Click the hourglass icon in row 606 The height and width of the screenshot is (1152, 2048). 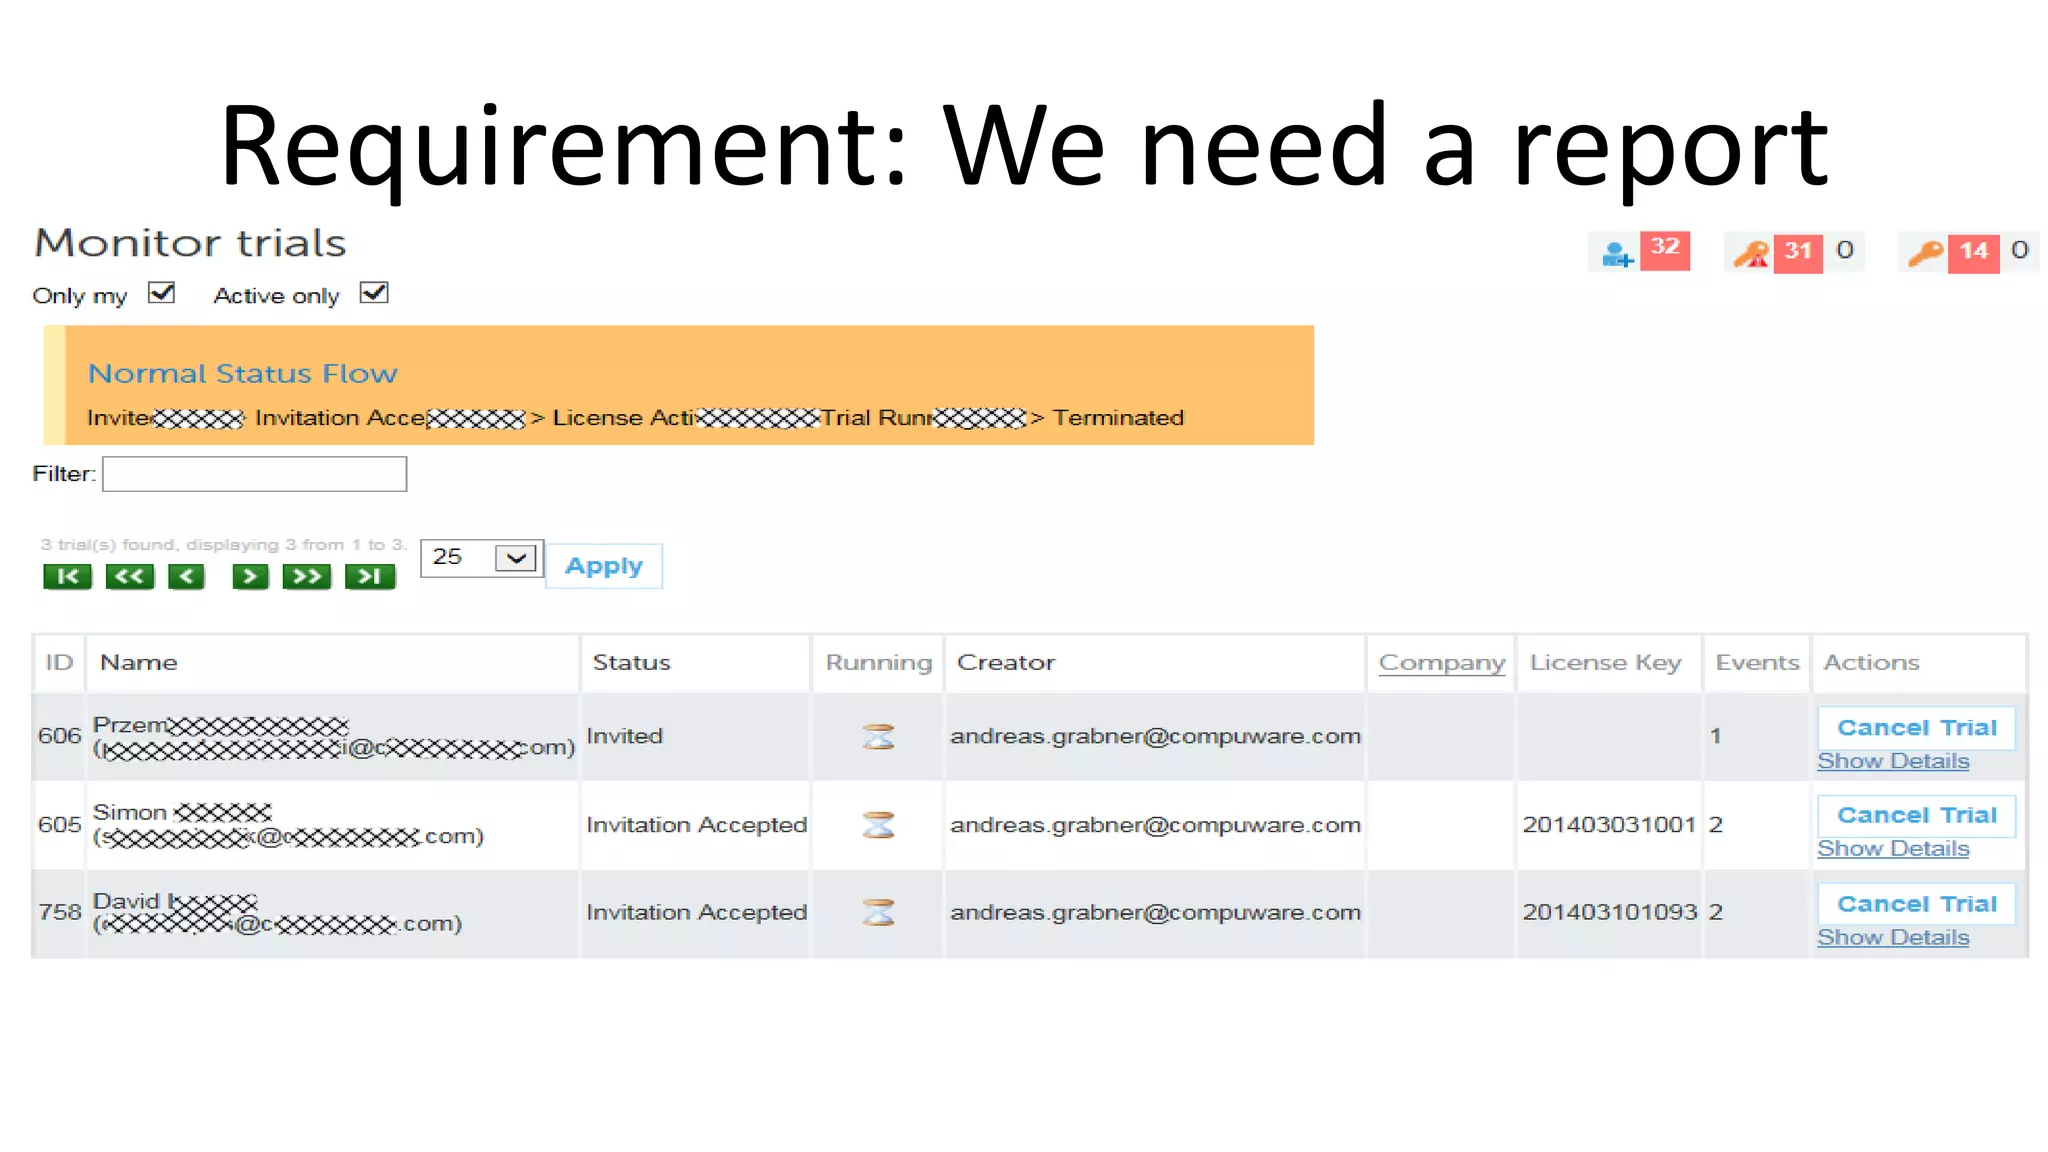(878, 737)
